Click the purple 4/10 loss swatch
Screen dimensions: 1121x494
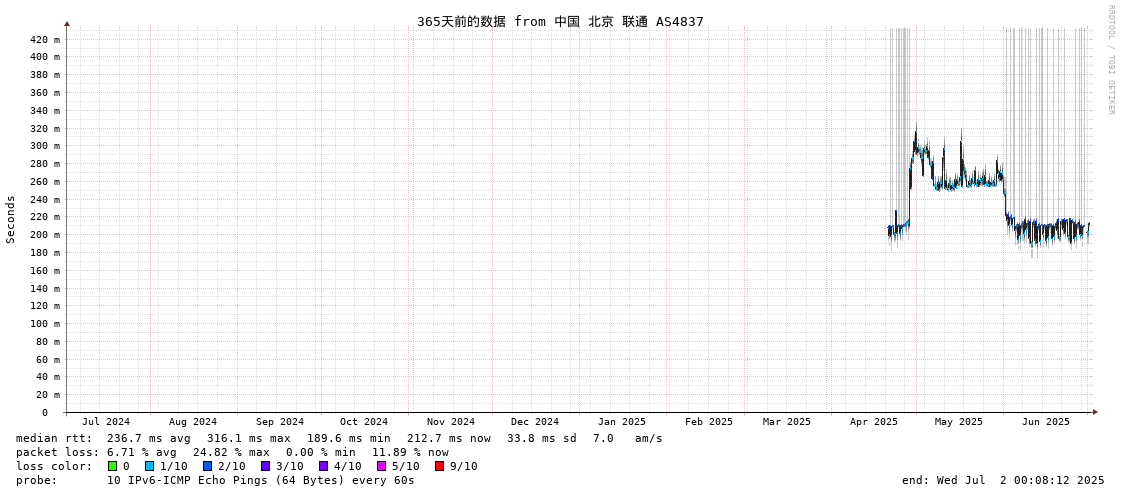(323, 466)
